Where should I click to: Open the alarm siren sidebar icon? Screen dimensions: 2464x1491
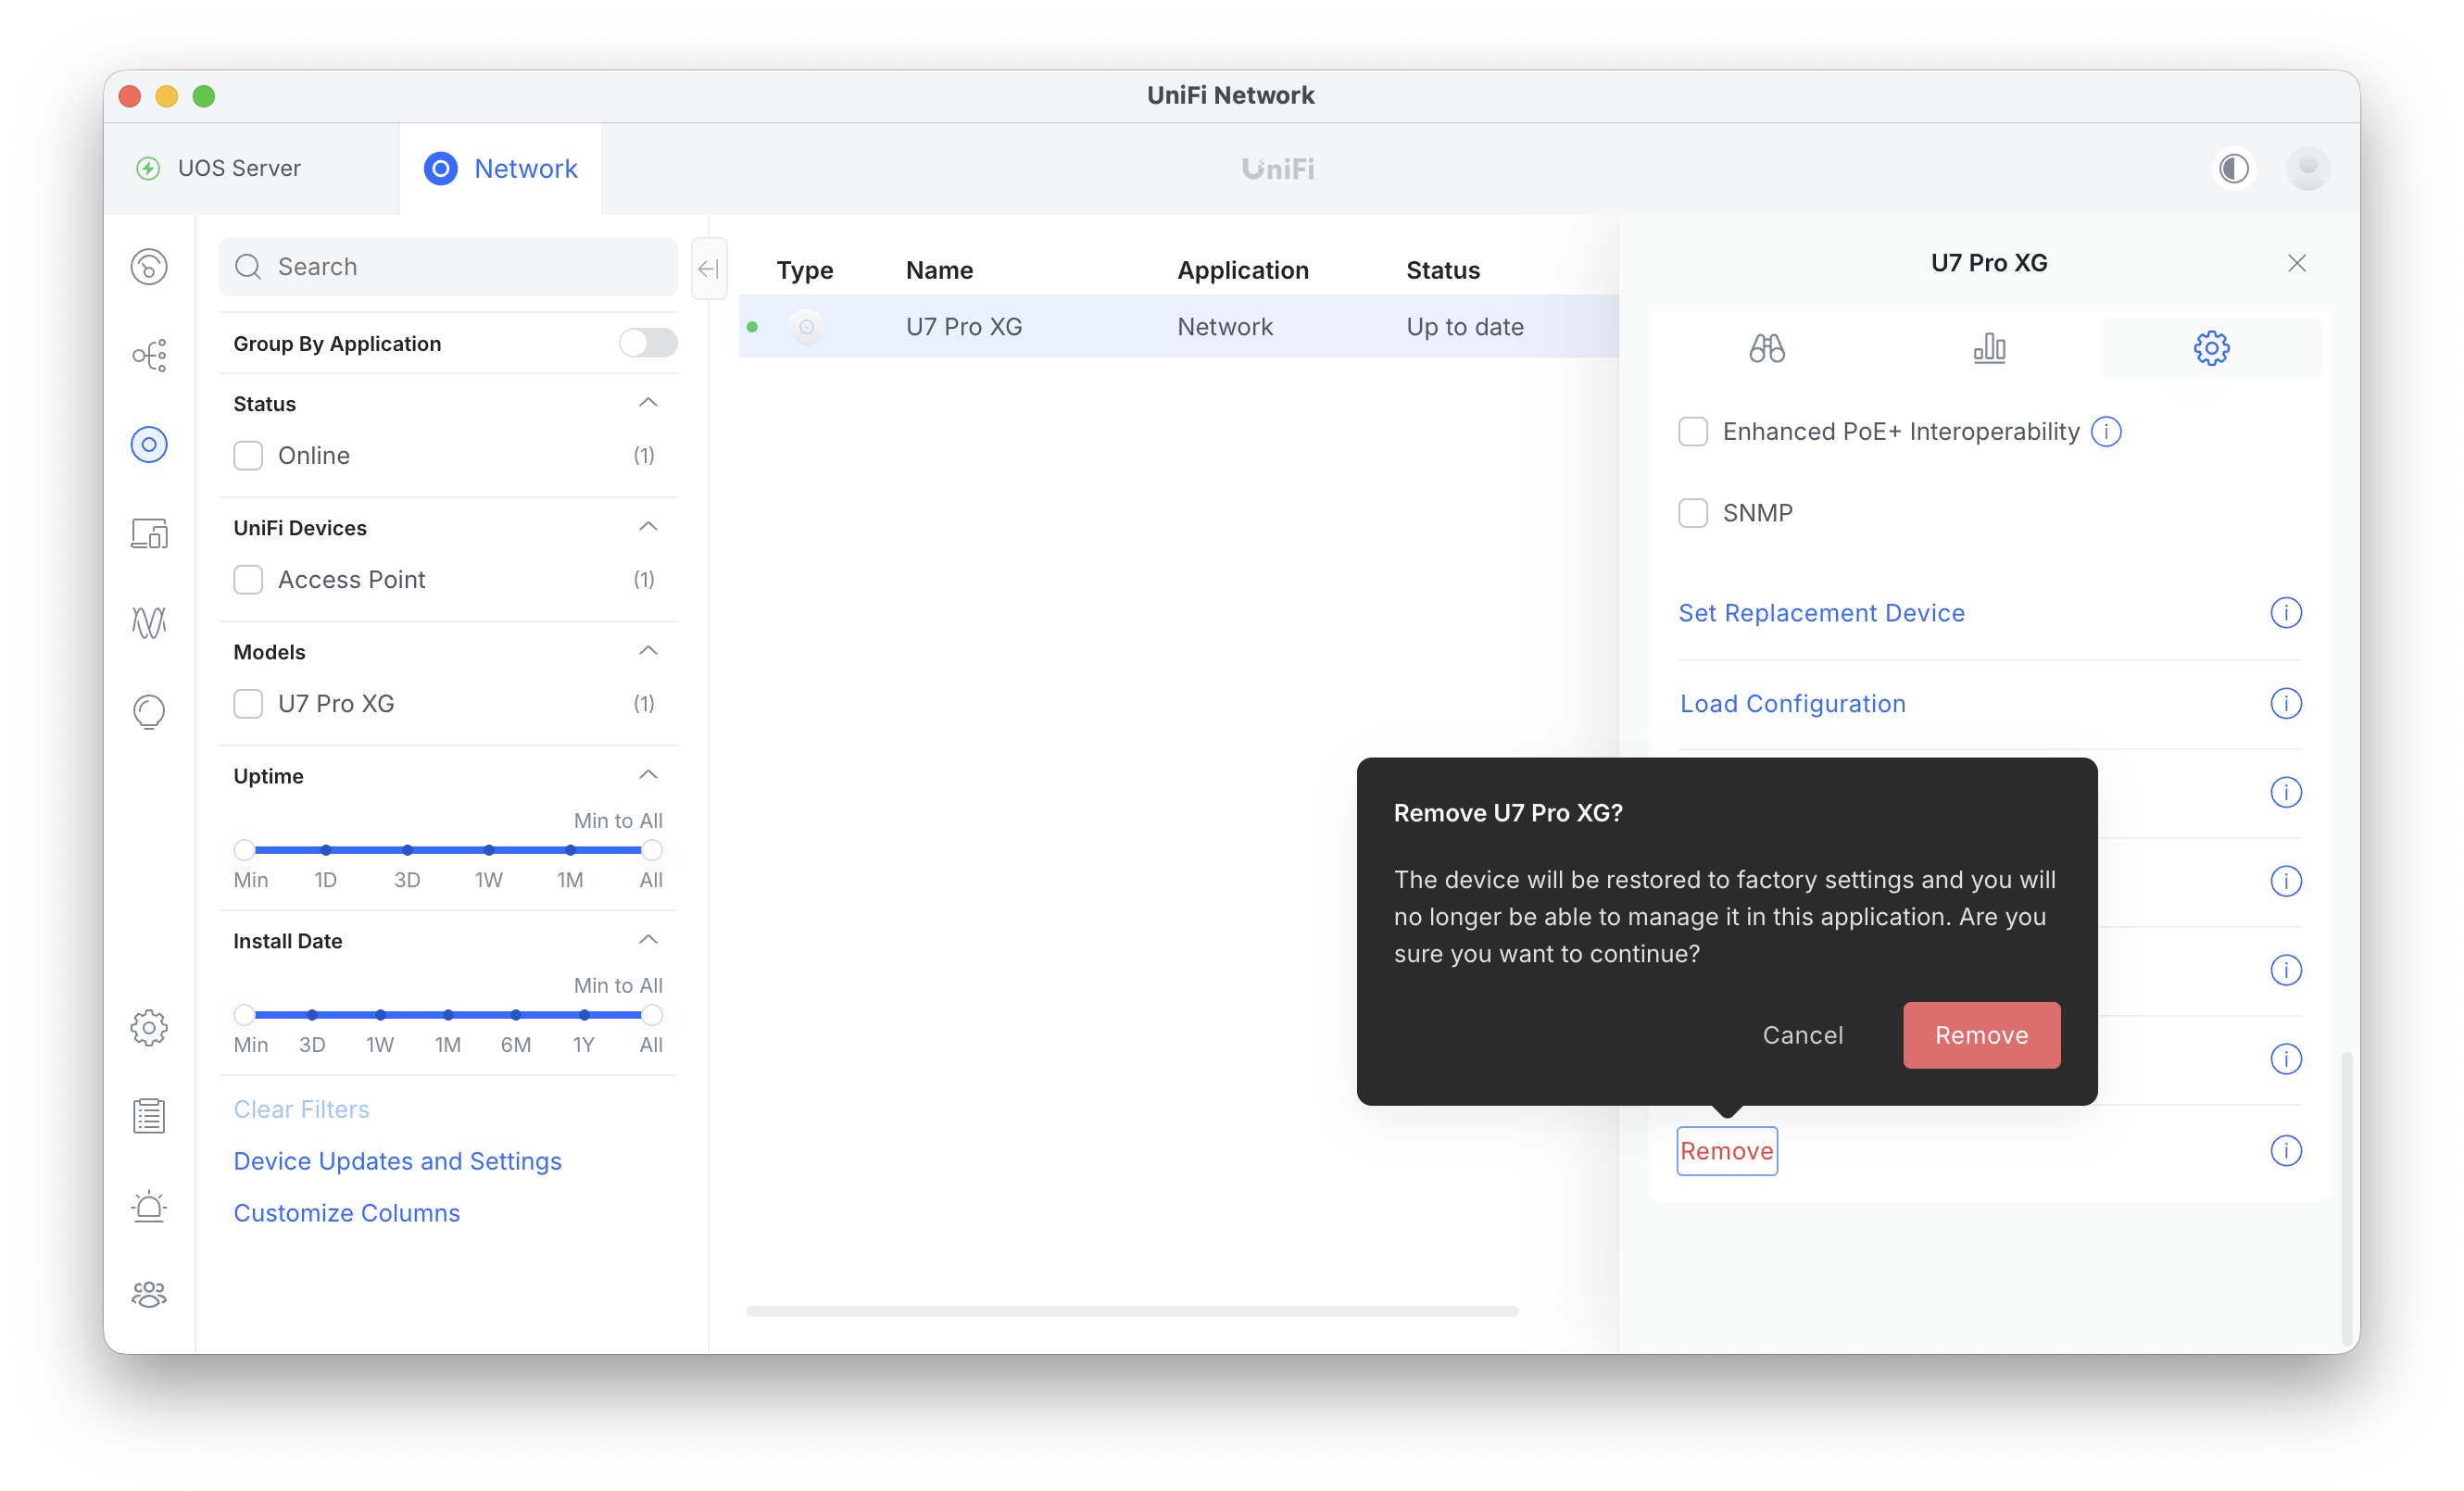coord(149,1206)
